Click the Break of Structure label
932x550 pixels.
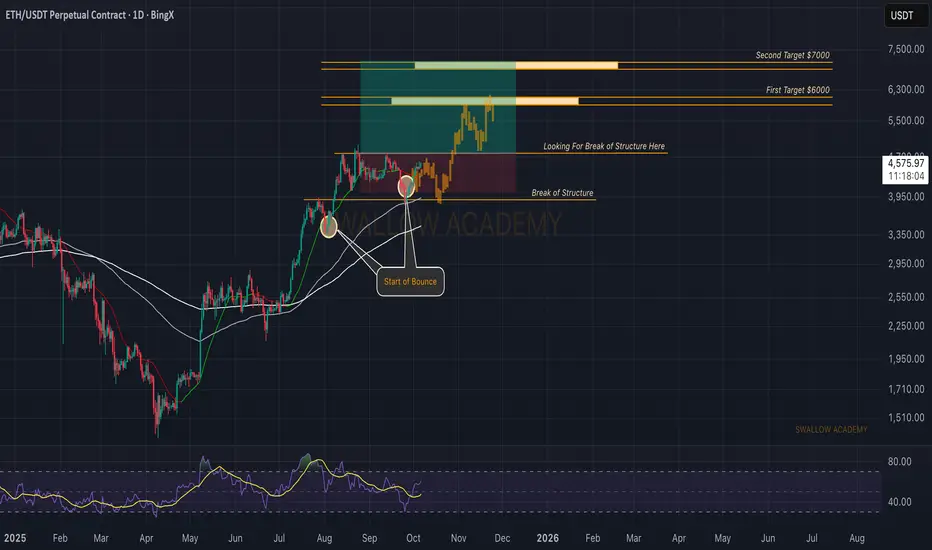coord(562,193)
